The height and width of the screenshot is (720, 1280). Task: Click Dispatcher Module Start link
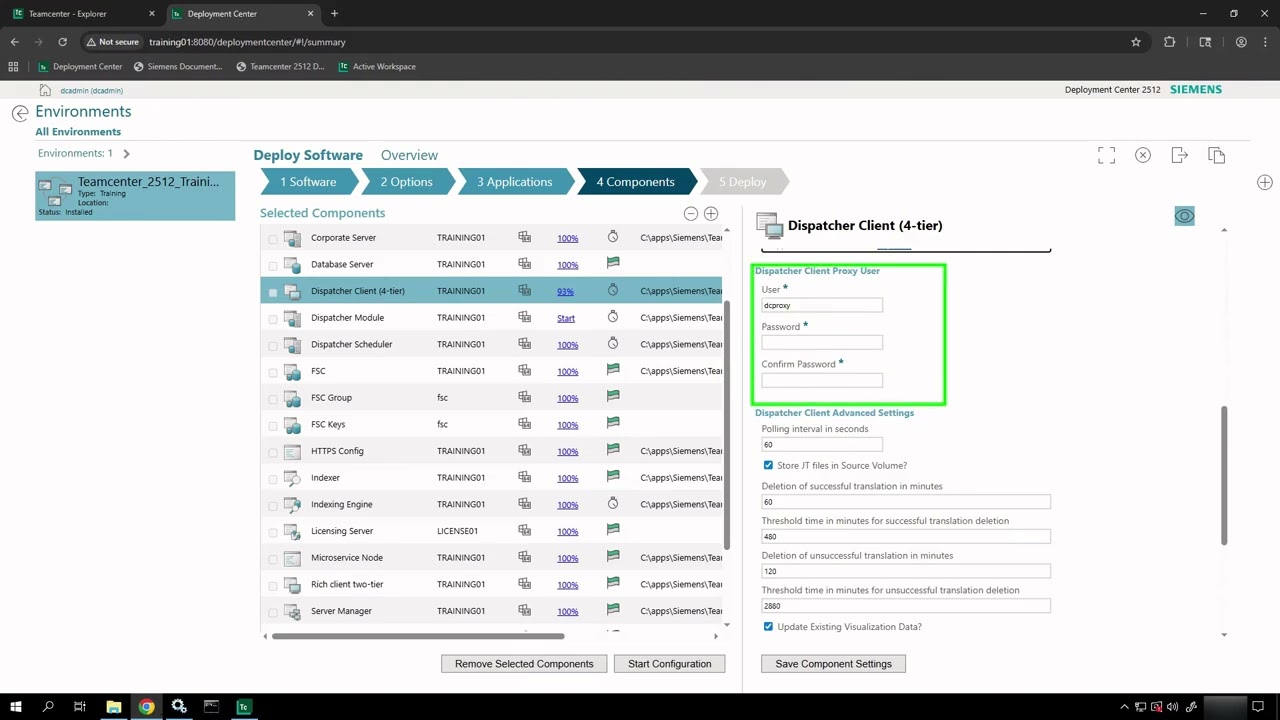(x=566, y=318)
